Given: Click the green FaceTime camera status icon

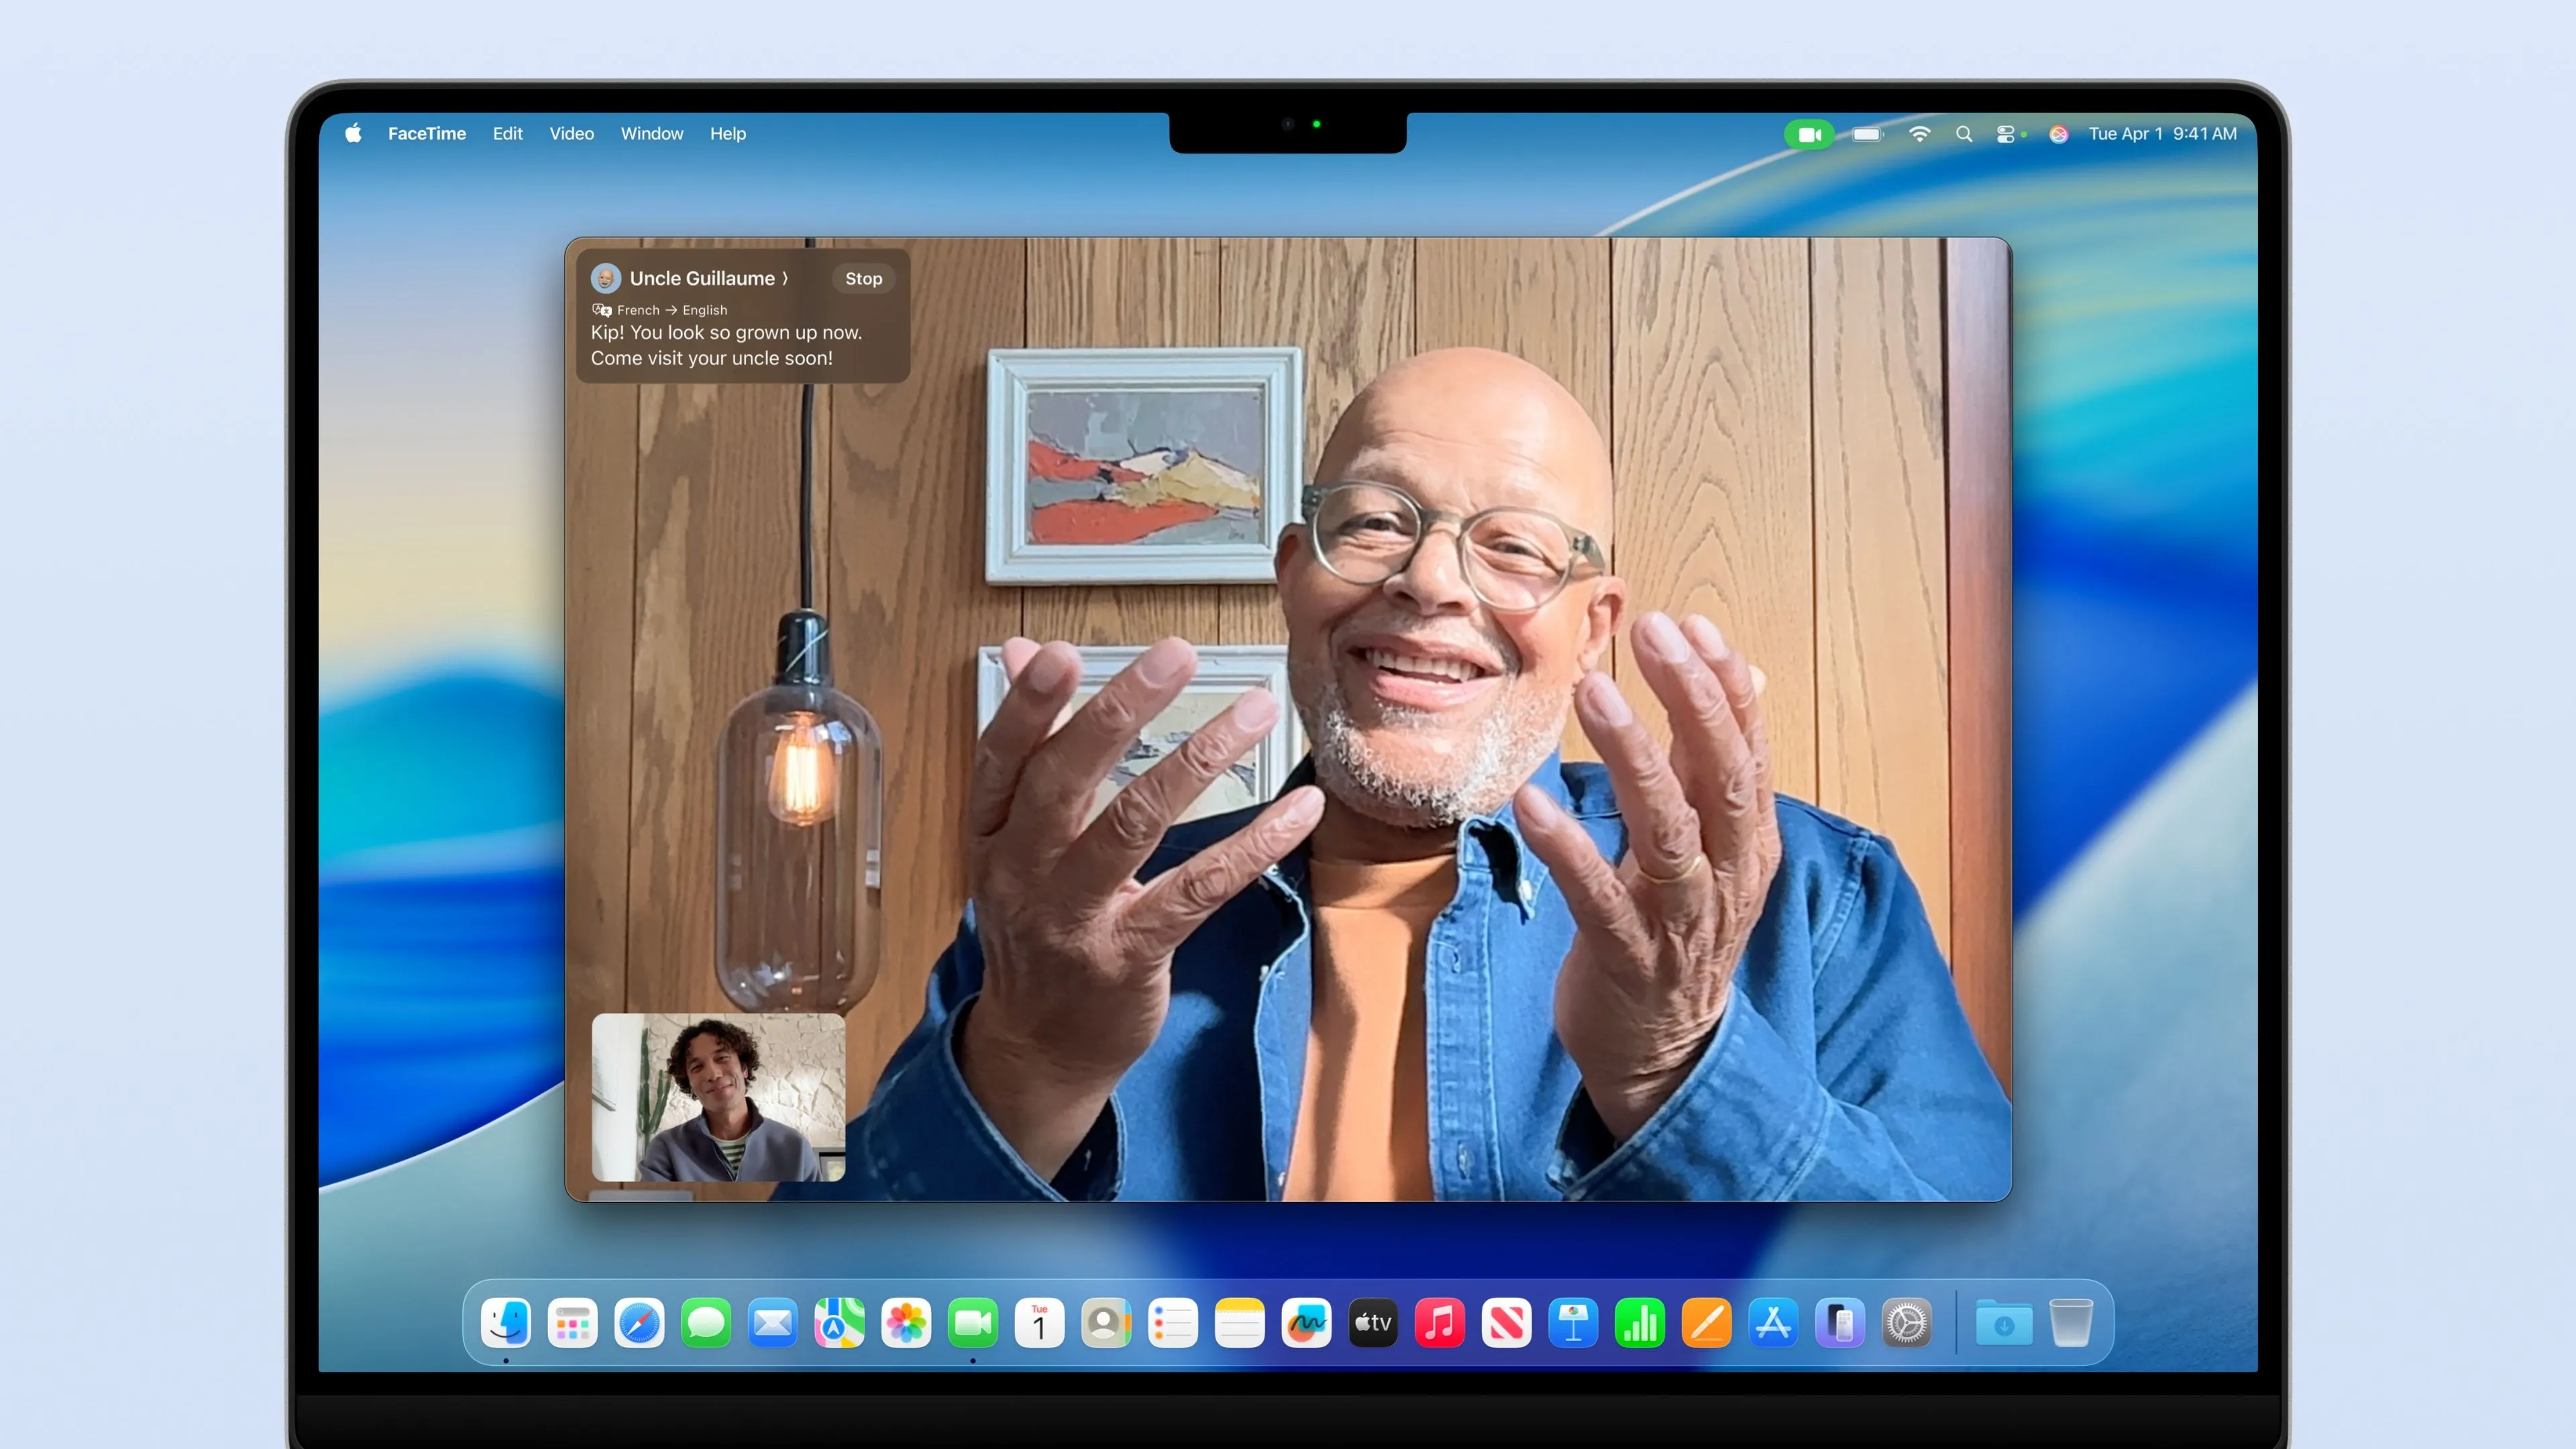Looking at the screenshot, I should pyautogui.click(x=1809, y=134).
